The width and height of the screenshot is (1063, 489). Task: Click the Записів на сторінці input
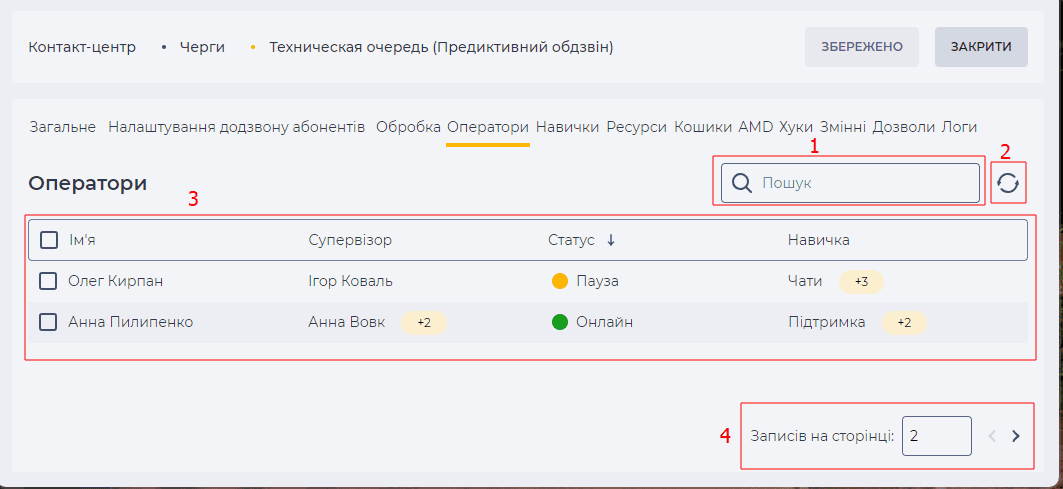937,436
